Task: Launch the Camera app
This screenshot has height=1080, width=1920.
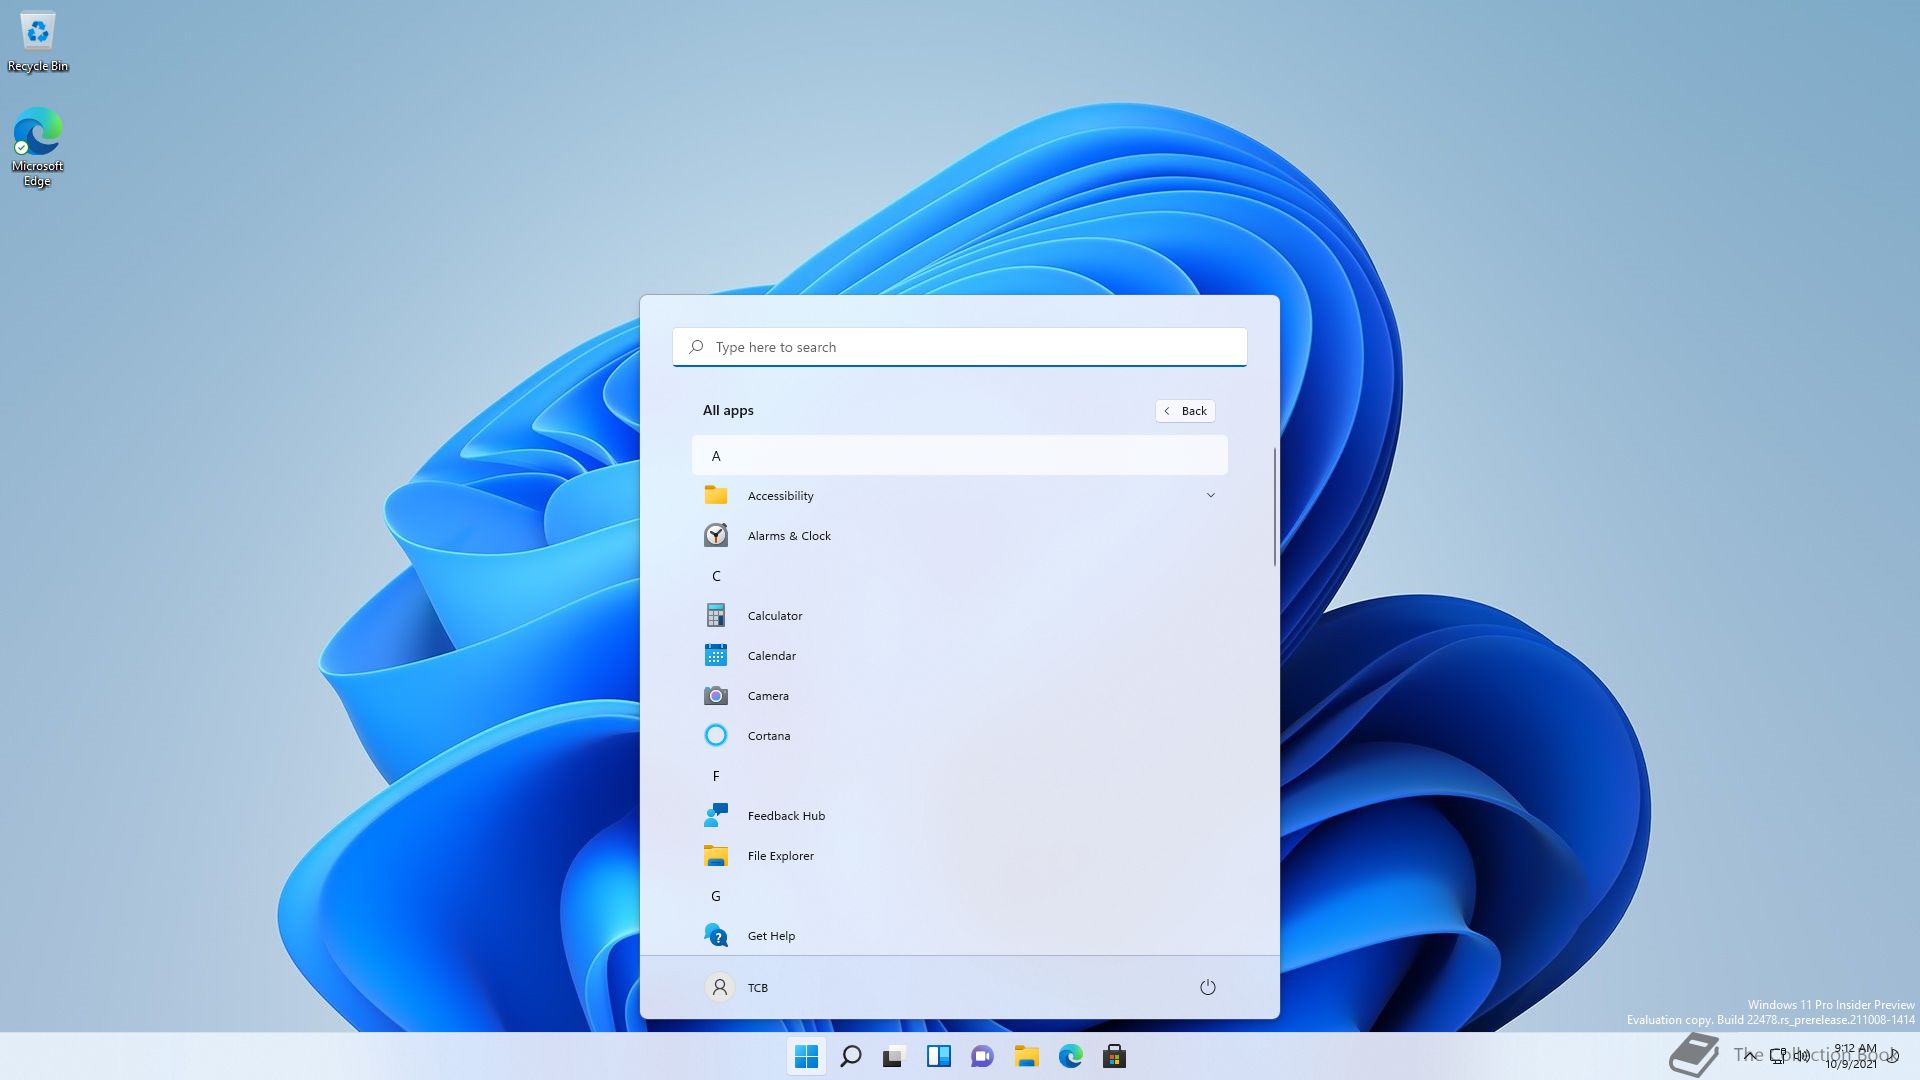Action: 767,695
